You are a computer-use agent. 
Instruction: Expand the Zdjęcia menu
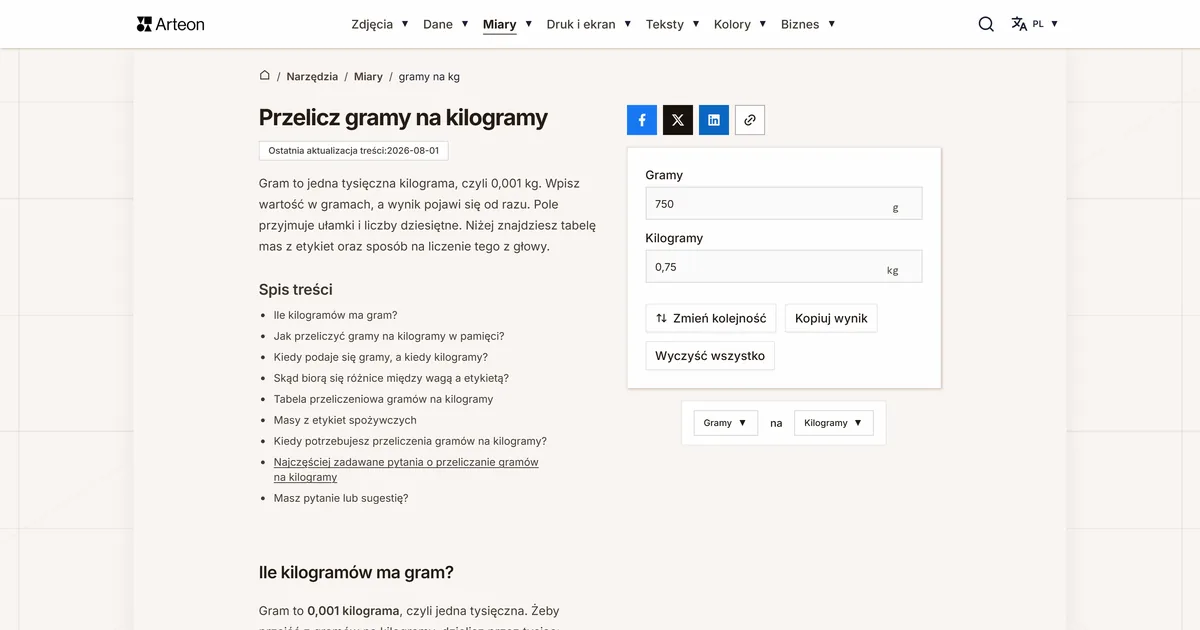point(380,24)
